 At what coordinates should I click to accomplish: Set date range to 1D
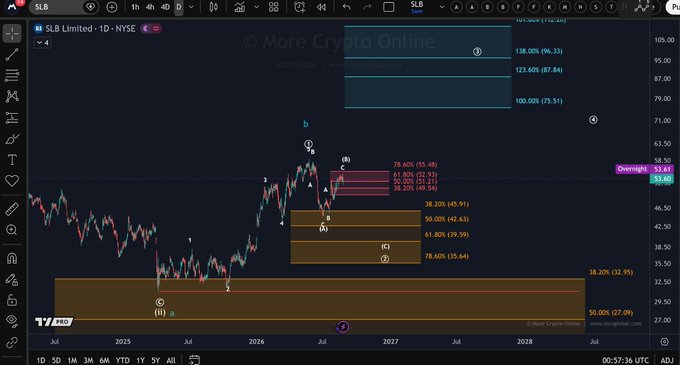point(41,360)
